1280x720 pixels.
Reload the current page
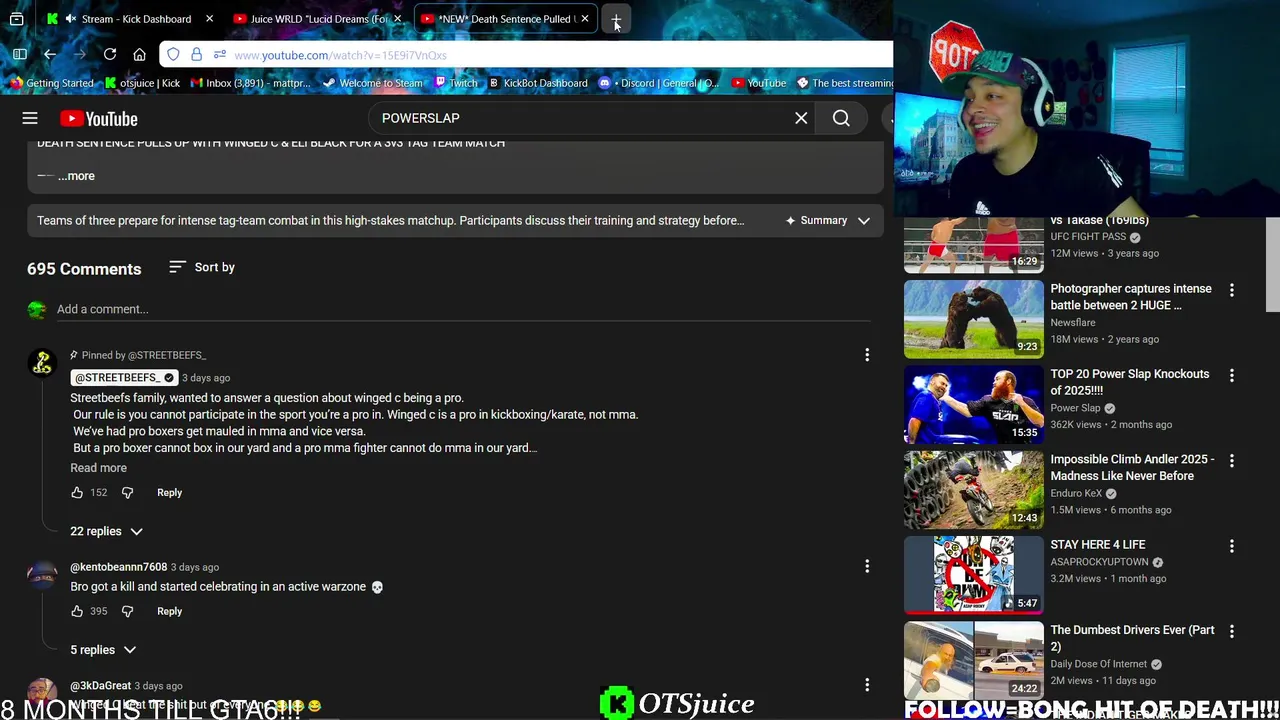pyautogui.click(x=110, y=54)
